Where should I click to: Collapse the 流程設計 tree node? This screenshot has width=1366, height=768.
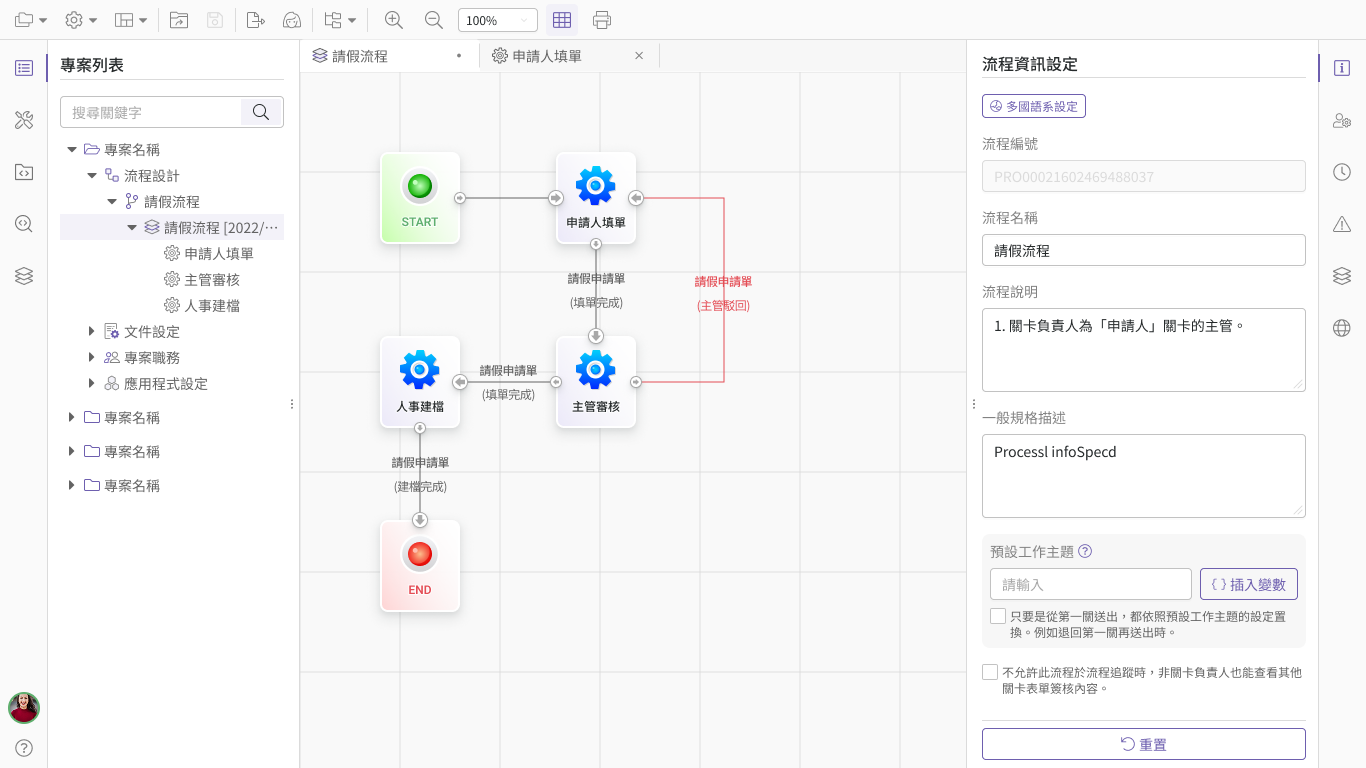[x=92, y=175]
